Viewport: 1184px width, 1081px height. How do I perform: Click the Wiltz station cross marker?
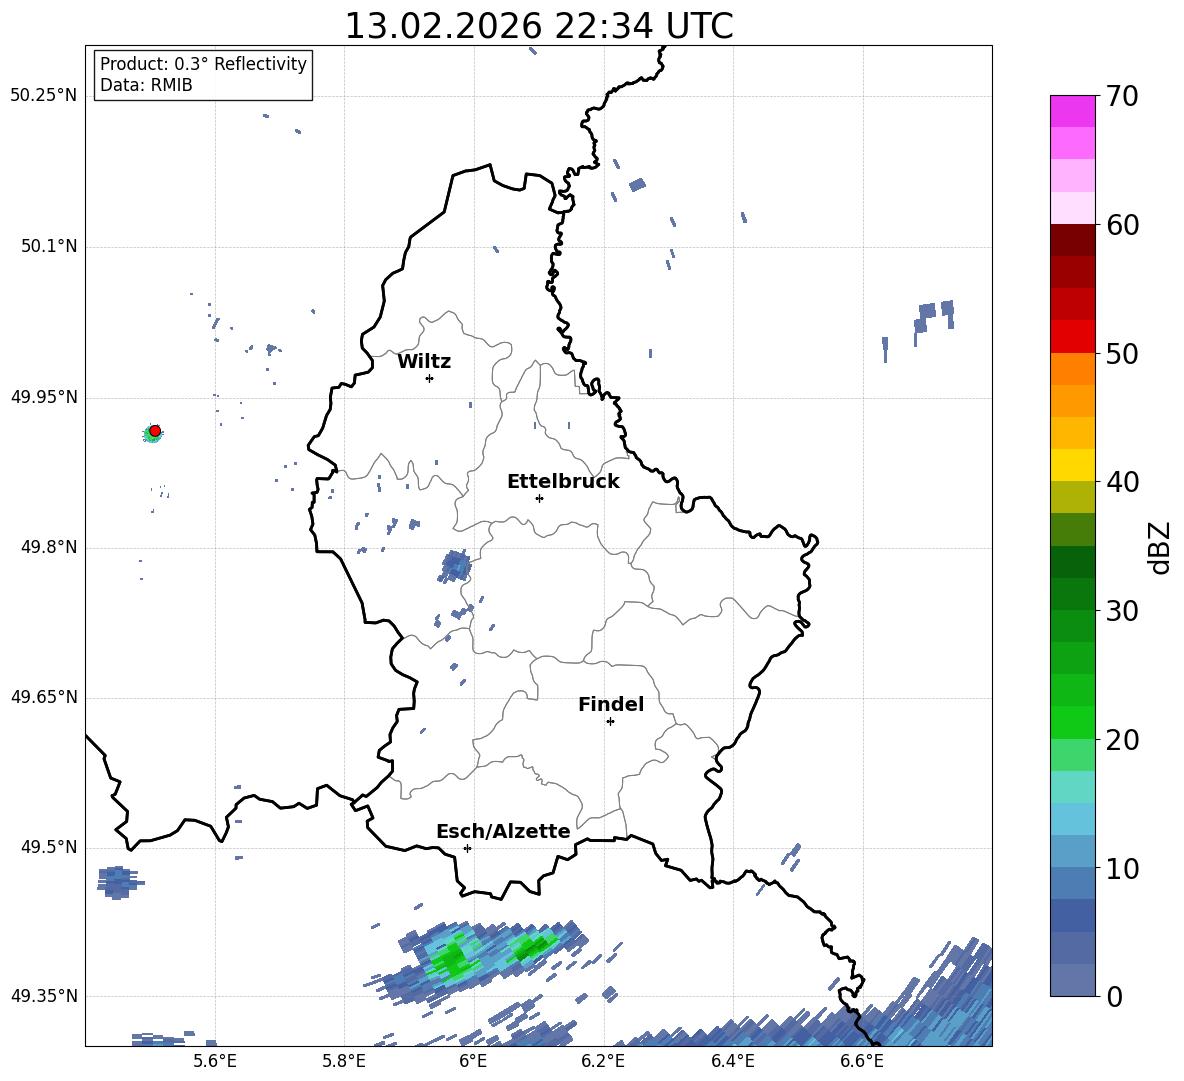pos(430,378)
